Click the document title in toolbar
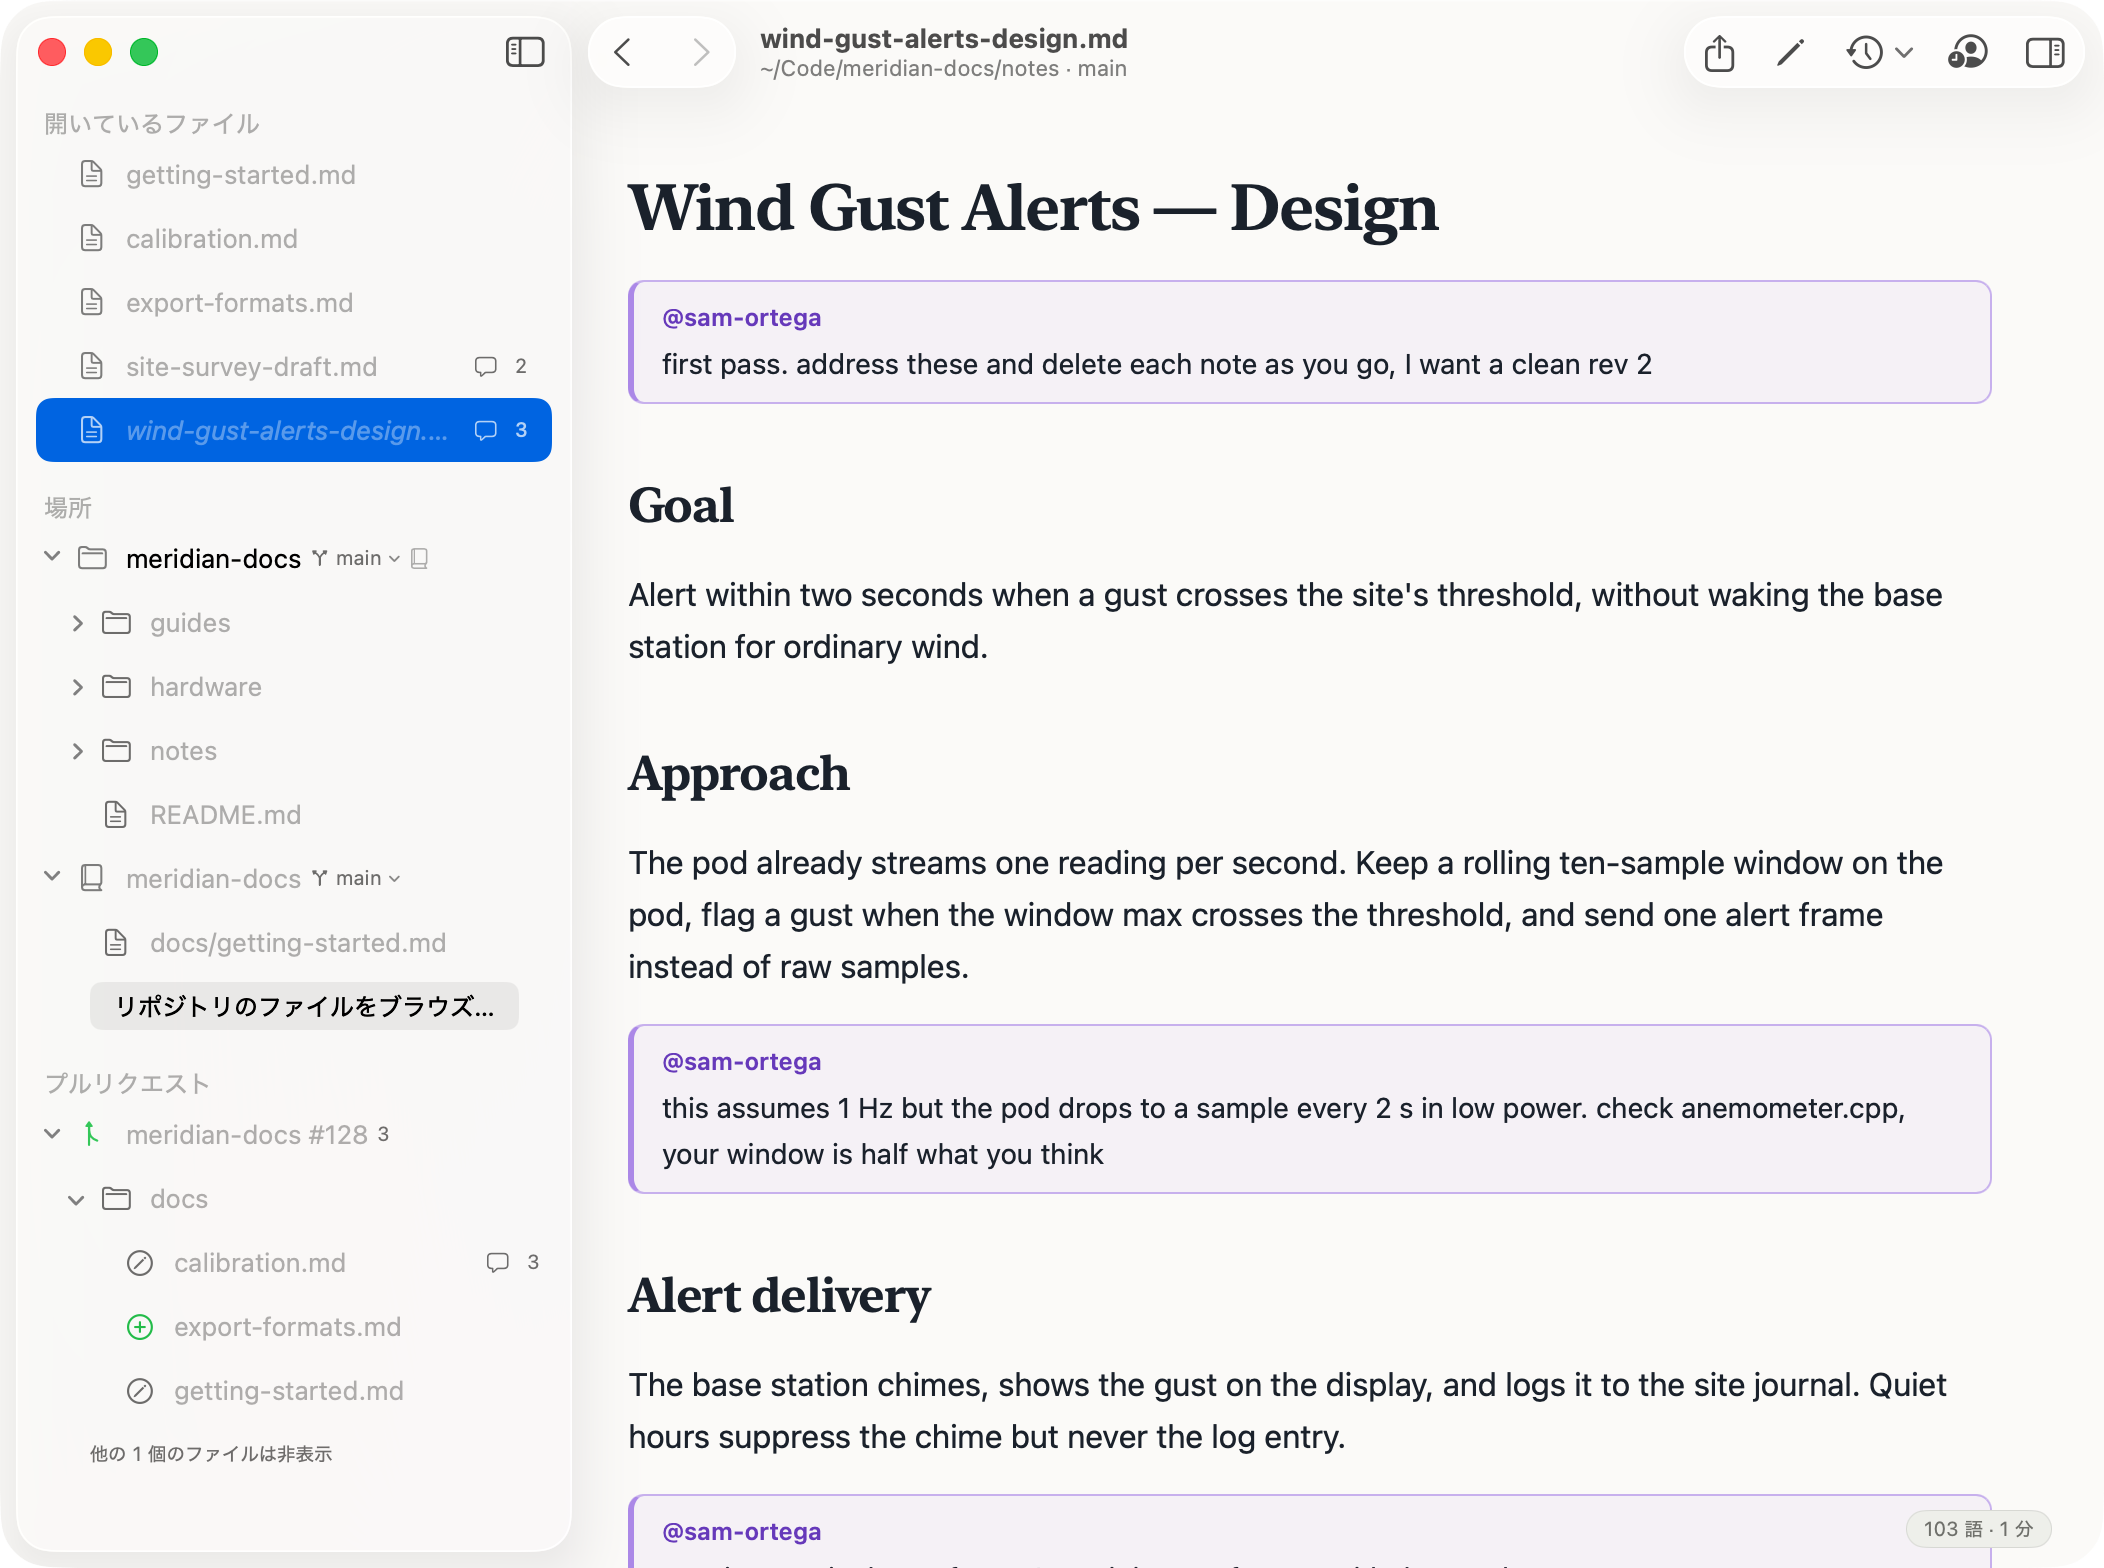 click(944, 38)
